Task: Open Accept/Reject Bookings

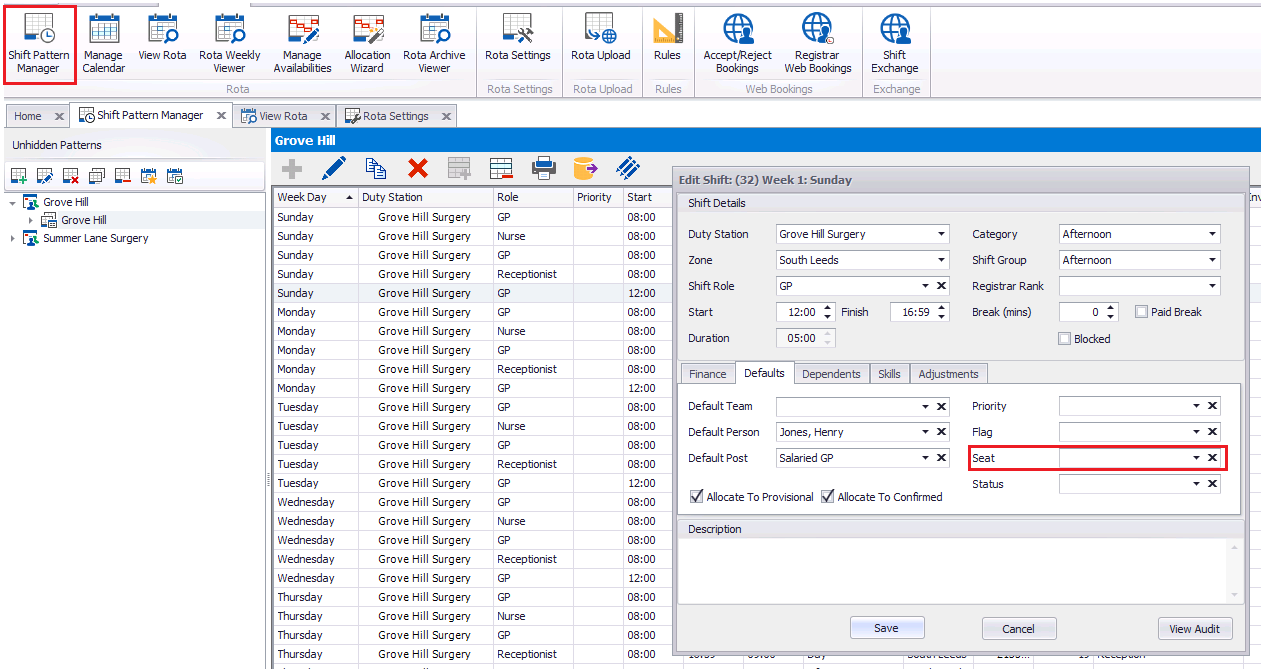Action: pyautogui.click(x=738, y=44)
